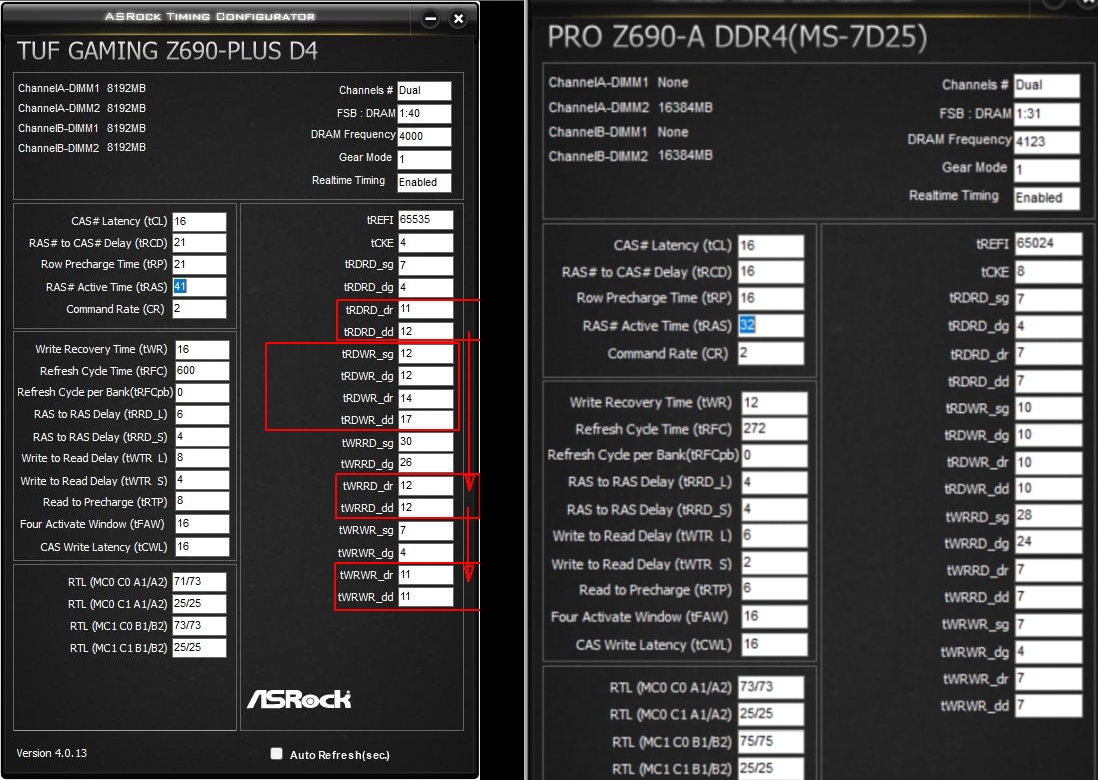1098x780 pixels.
Task: Click tWRWR_dd field showing 11 in TUF window
Action: point(426,597)
